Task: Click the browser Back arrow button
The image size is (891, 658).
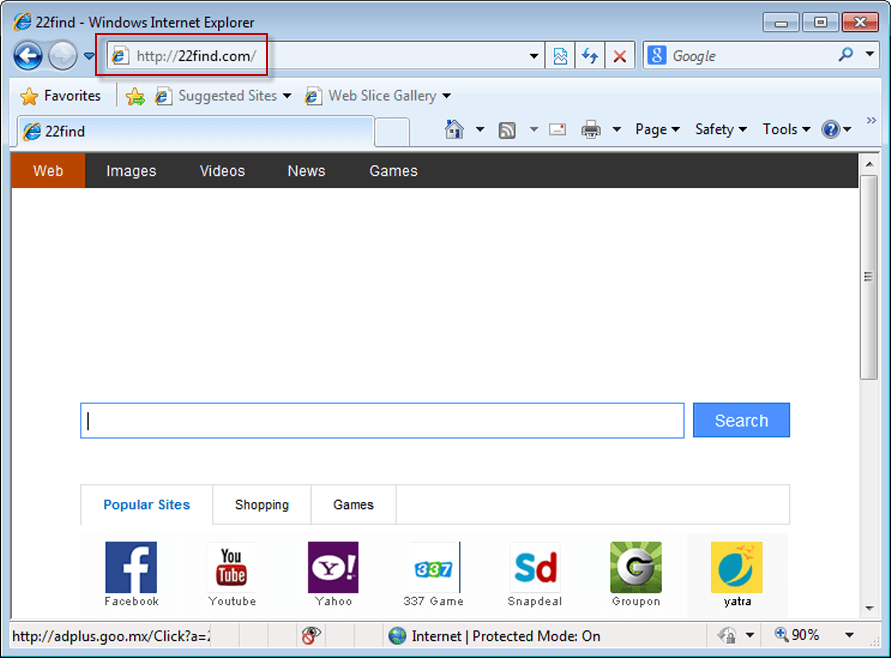Action: point(28,56)
